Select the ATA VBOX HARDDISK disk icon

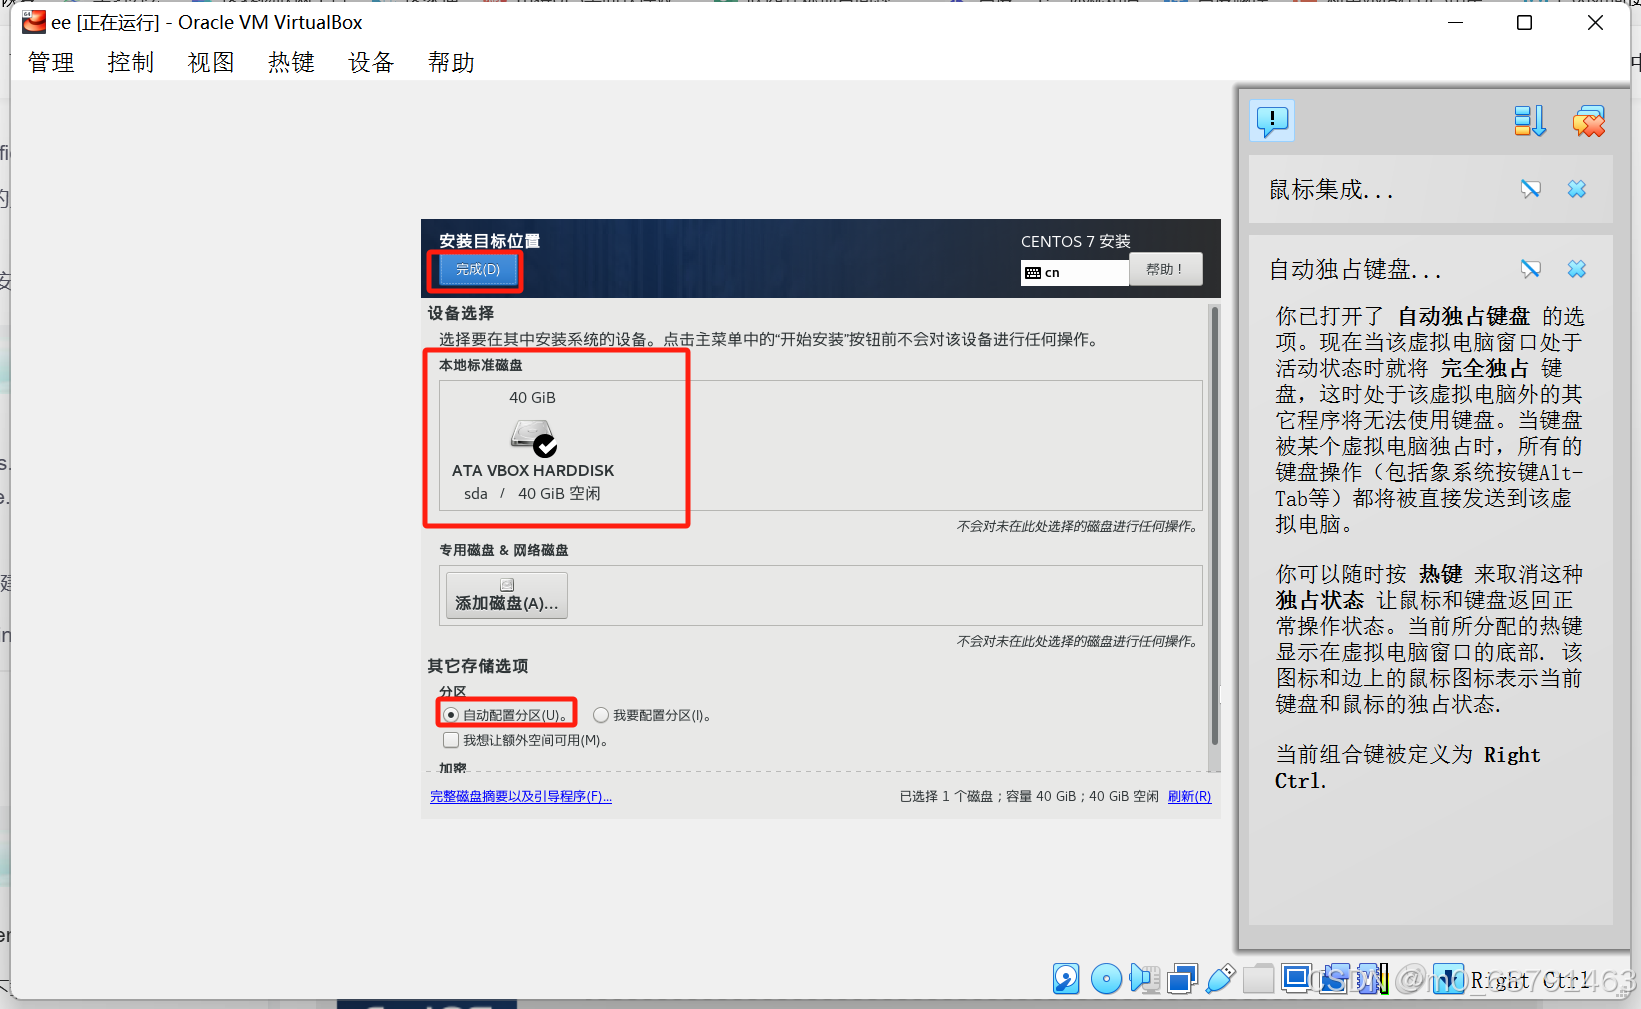pyautogui.click(x=534, y=437)
